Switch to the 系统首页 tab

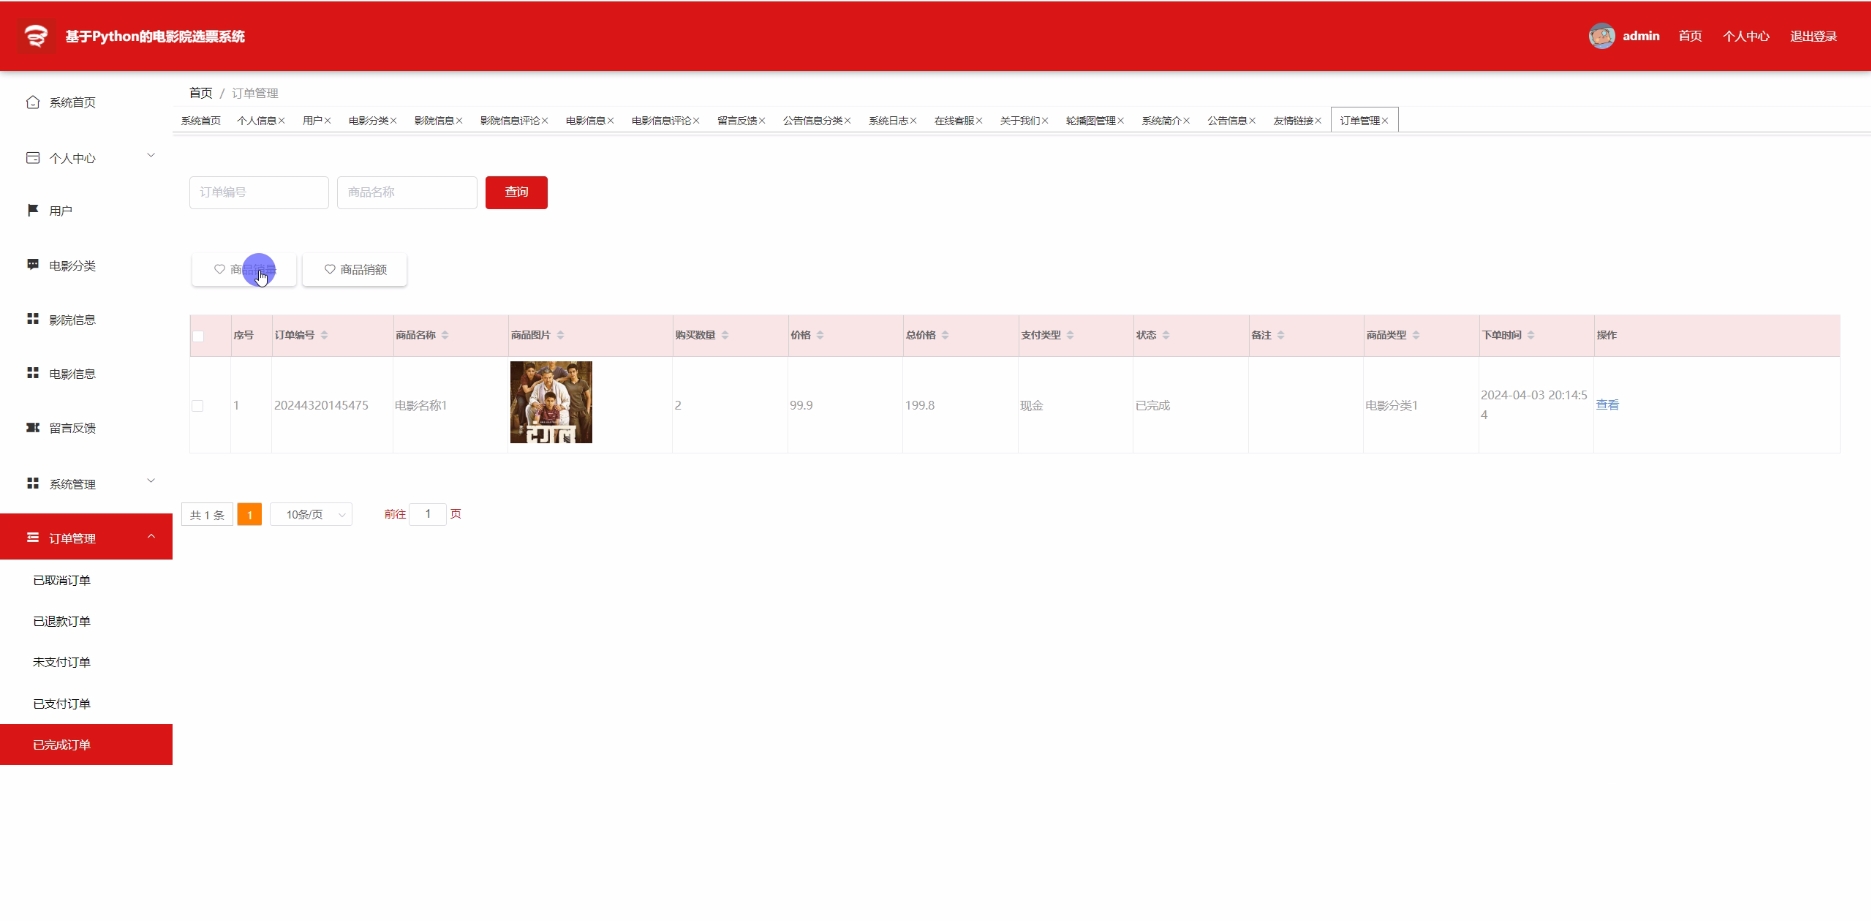pos(201,121)
